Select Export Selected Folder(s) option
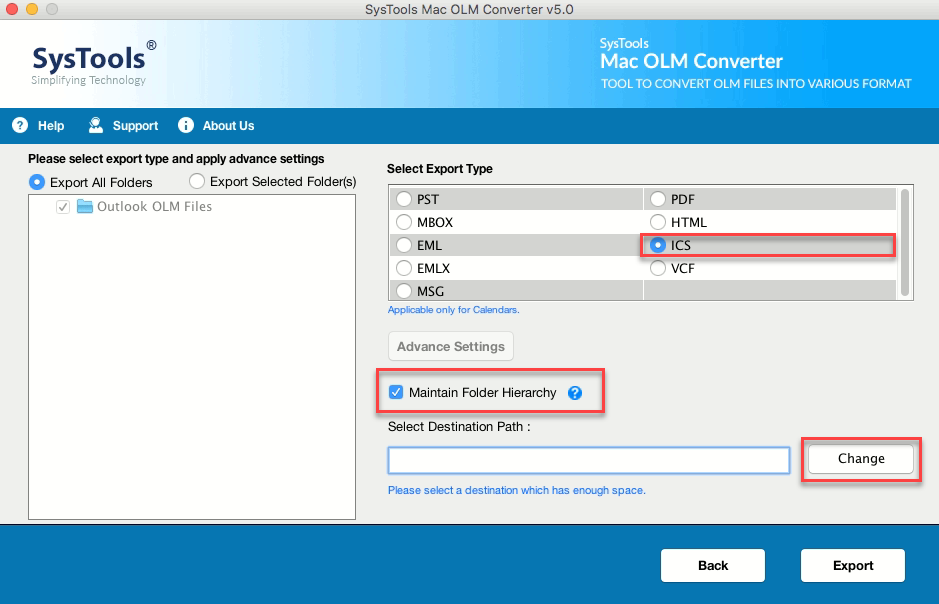The width and height of the screenshot is (939, 604). (196, 181)
